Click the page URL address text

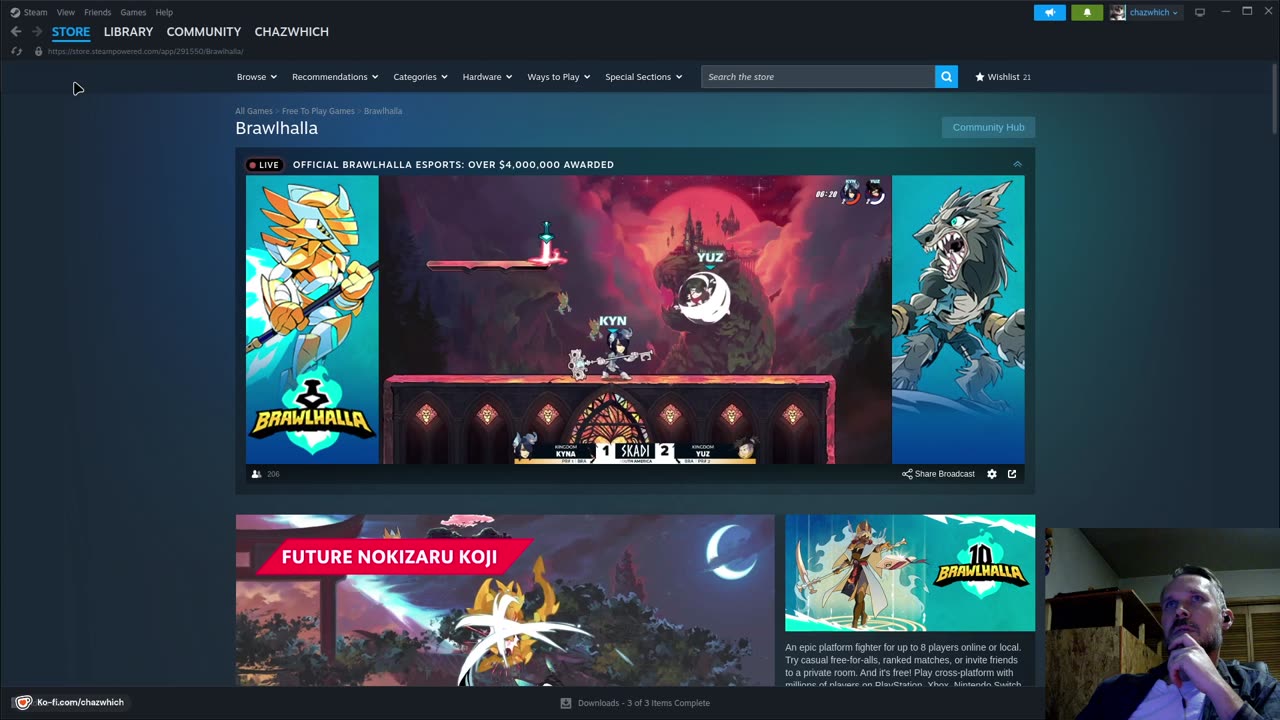pos(145,51)
